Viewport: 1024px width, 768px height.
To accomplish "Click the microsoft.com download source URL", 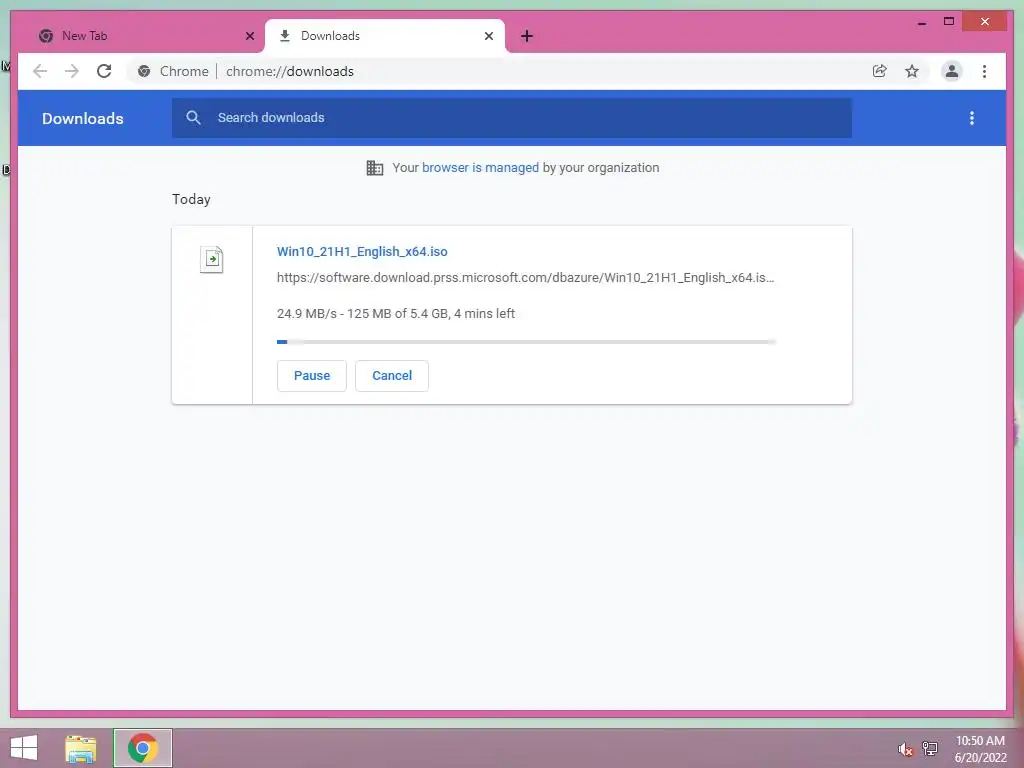I will 526,278.
